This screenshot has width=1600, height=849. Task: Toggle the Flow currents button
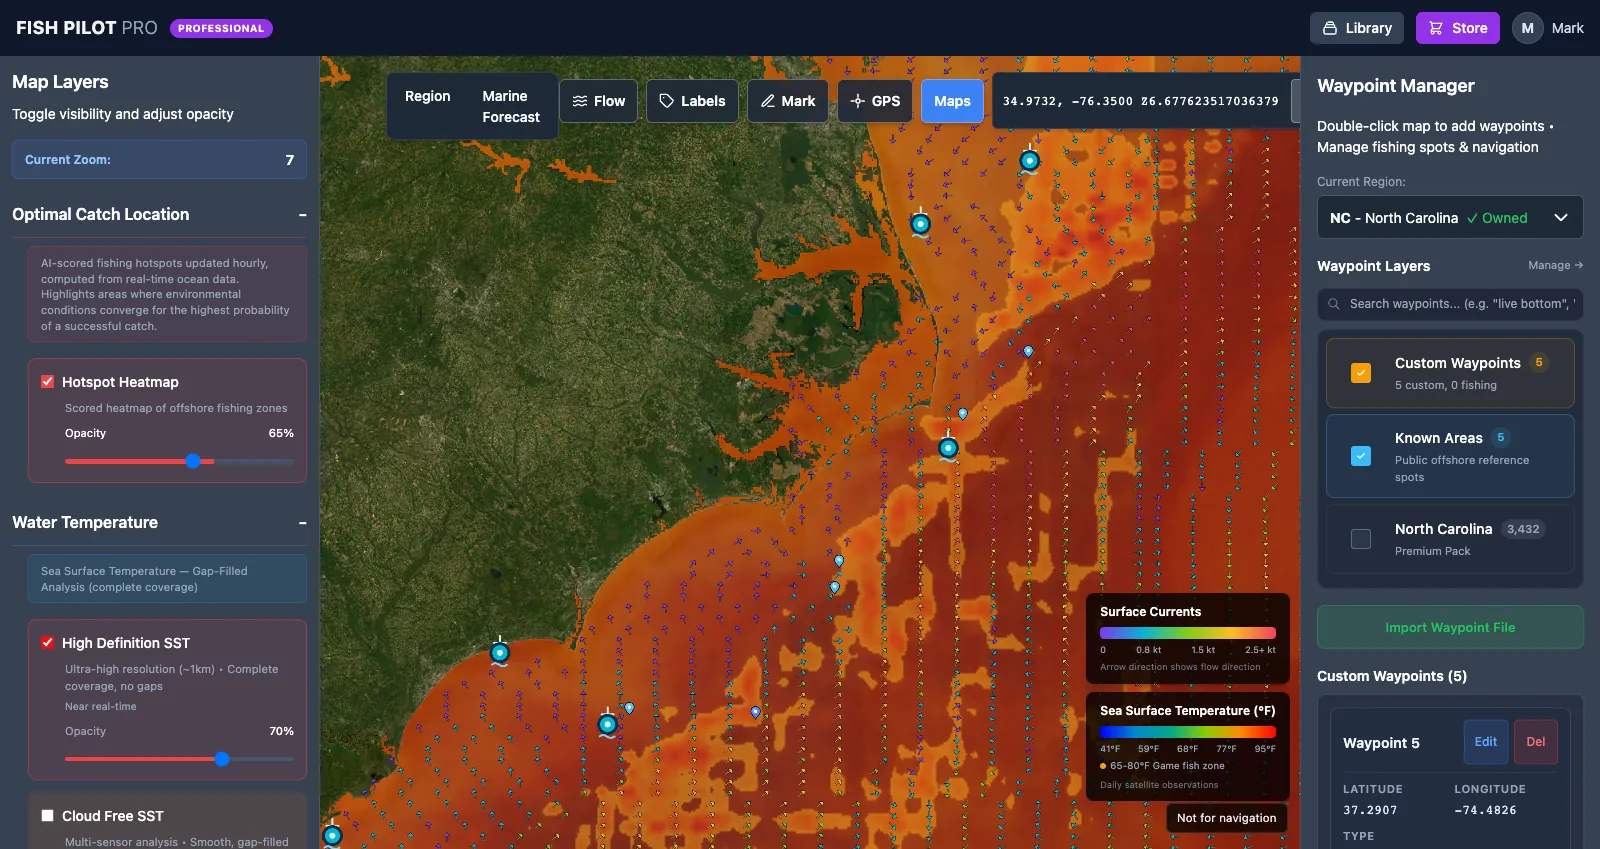tap(598, 101)
